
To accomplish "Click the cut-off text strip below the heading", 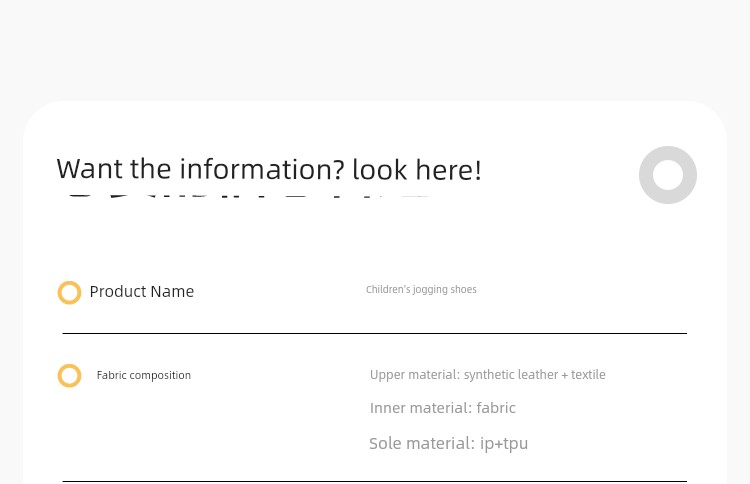I will 249,197.
